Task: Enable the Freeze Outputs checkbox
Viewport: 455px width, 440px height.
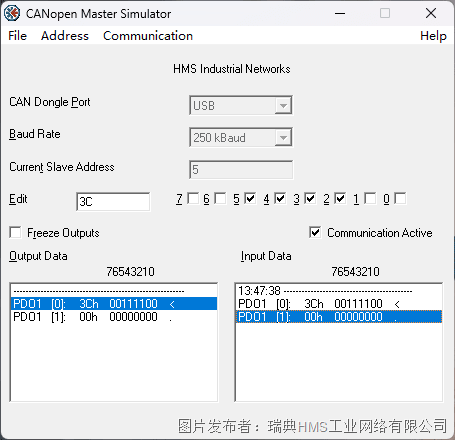Action: [x=15, y=232]
